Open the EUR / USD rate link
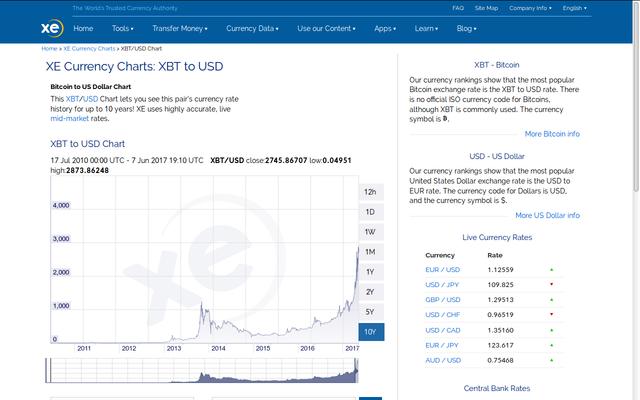 [442, 270]
